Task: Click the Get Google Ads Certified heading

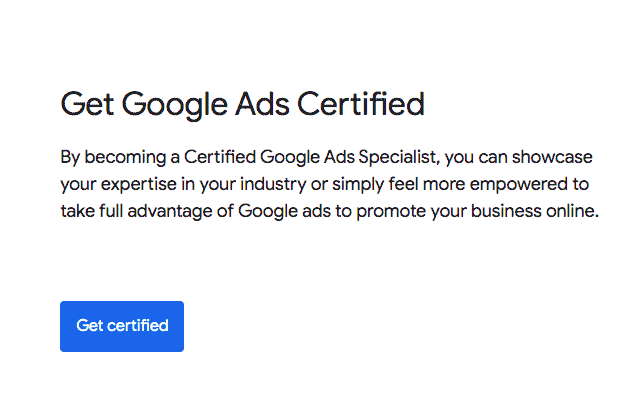Action: [243, 104]
